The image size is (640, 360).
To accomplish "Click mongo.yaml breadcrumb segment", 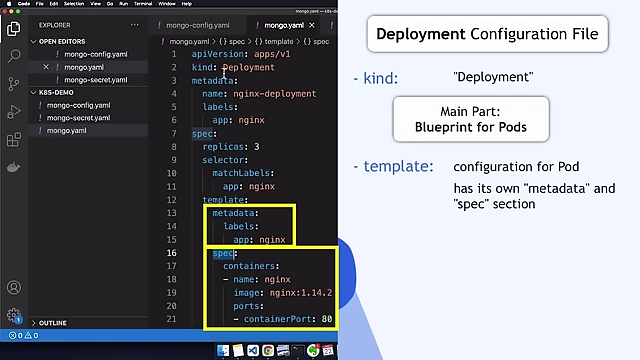I will click(189, 42).
